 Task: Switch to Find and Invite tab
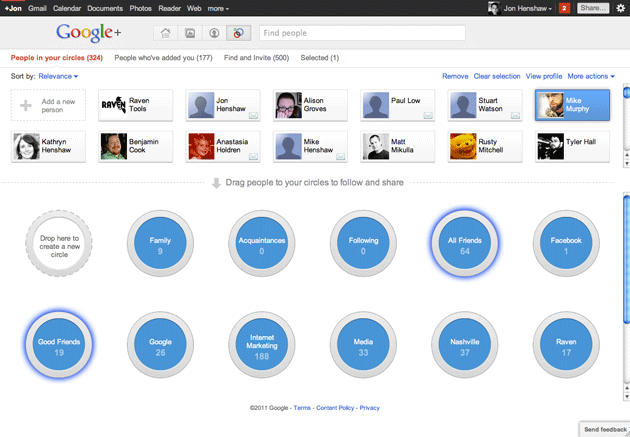tap(256, 58)
